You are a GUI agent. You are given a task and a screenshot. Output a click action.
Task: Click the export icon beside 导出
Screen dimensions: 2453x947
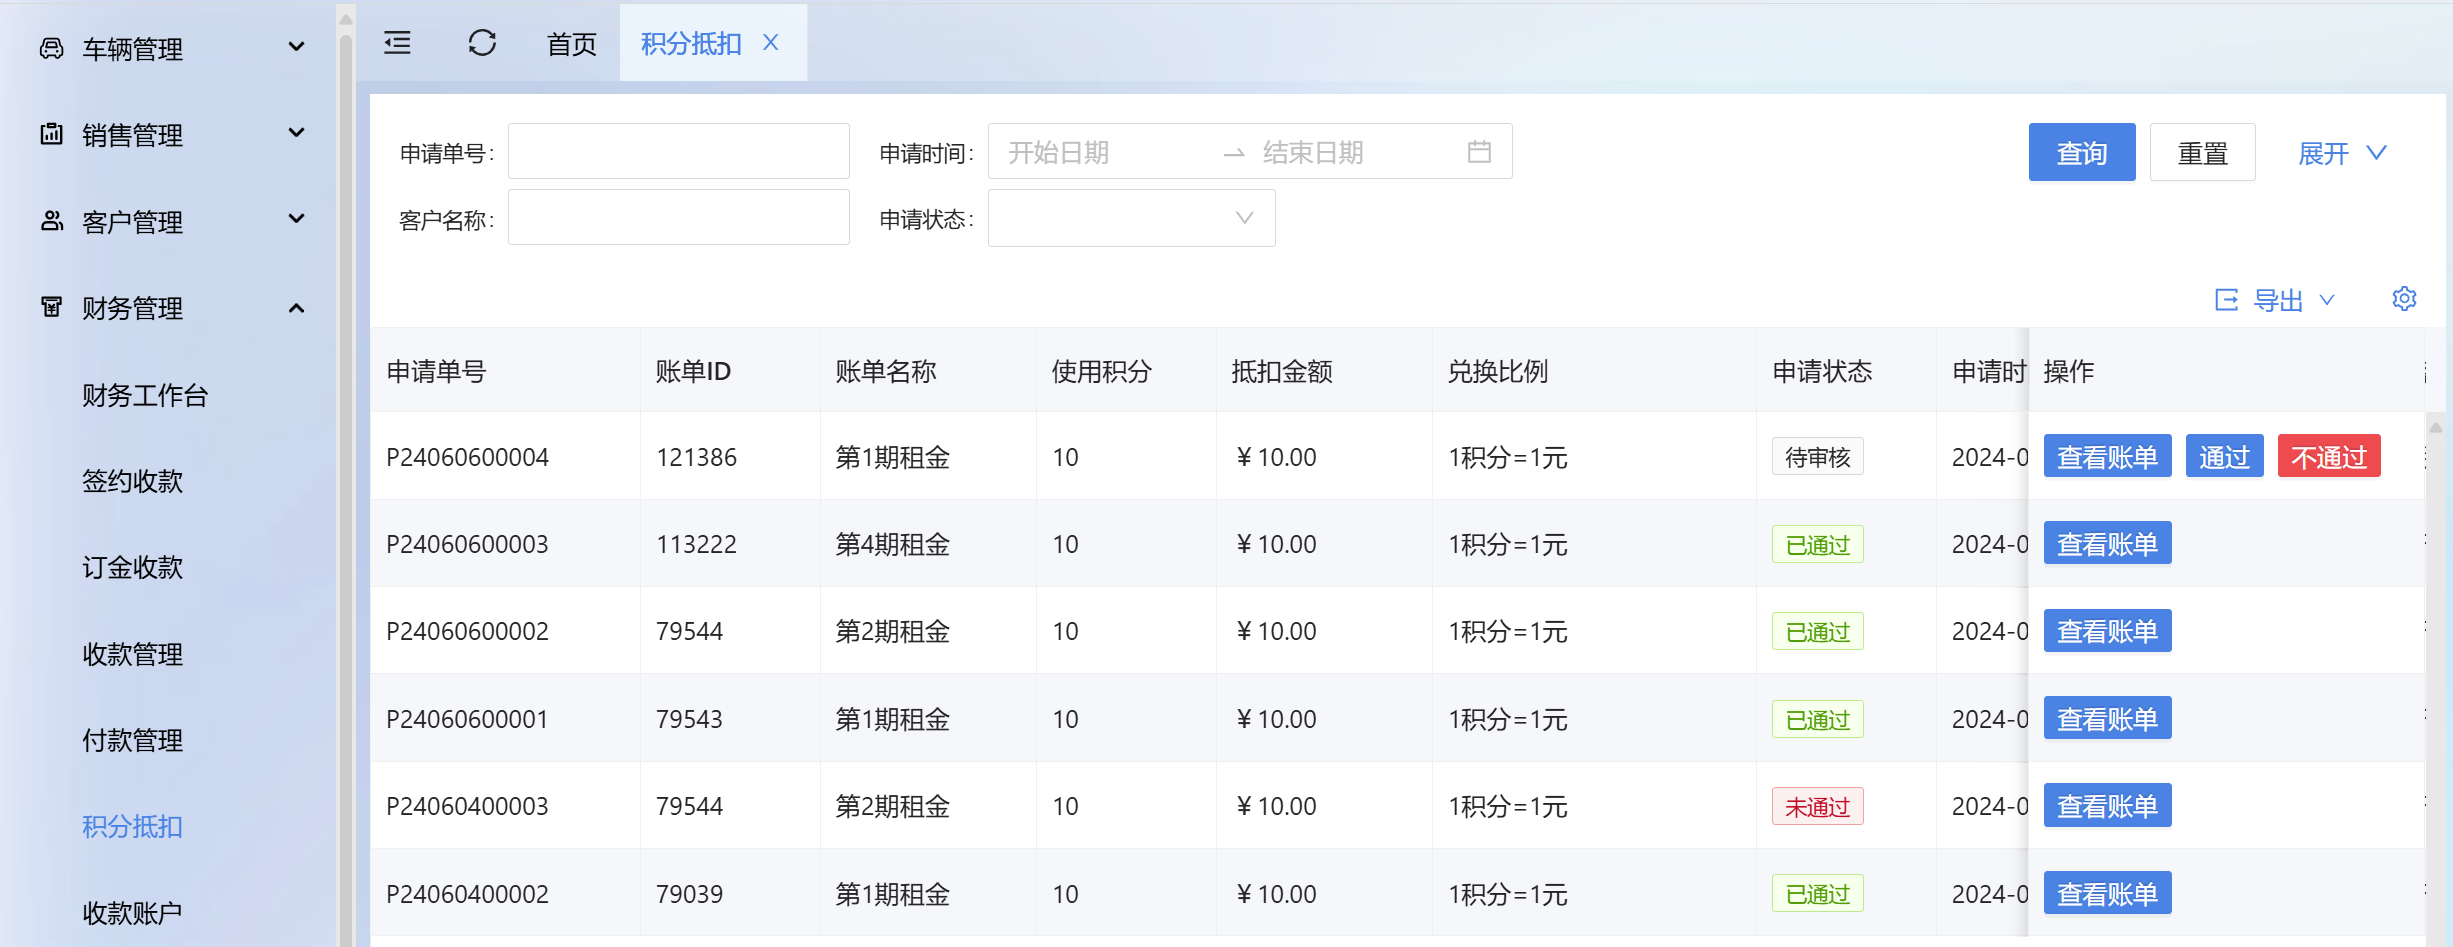tap(2226, 300)
